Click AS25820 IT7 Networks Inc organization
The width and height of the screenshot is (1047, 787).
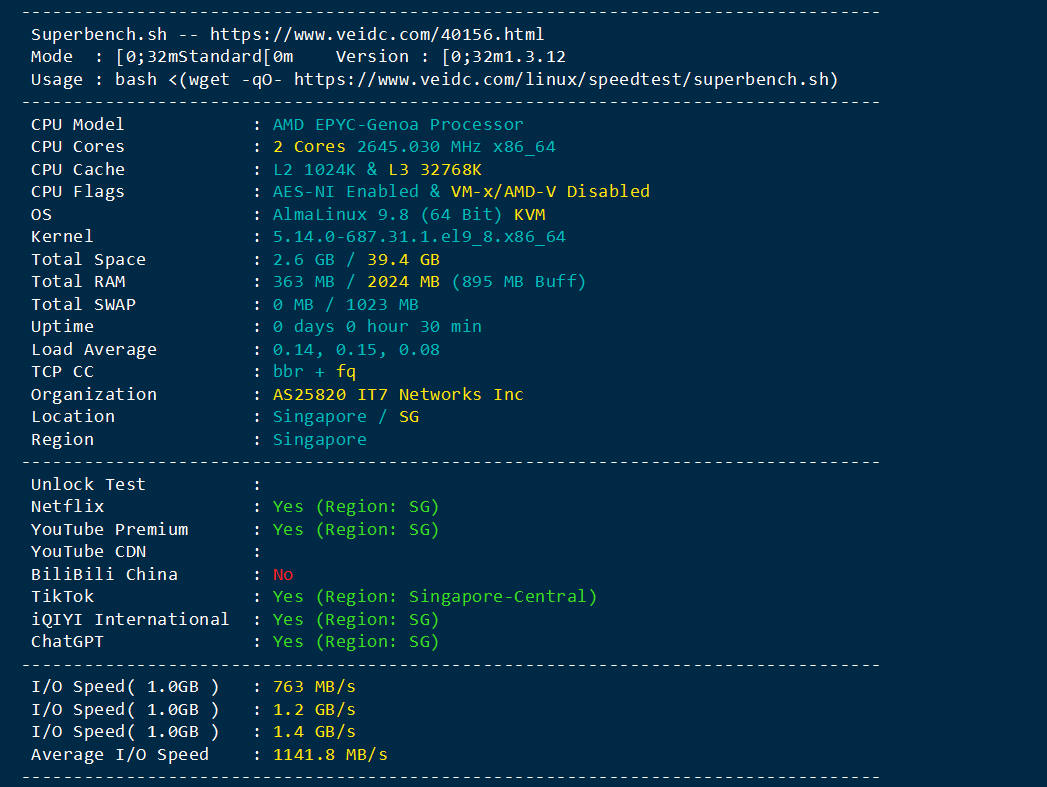pos(398,395)
